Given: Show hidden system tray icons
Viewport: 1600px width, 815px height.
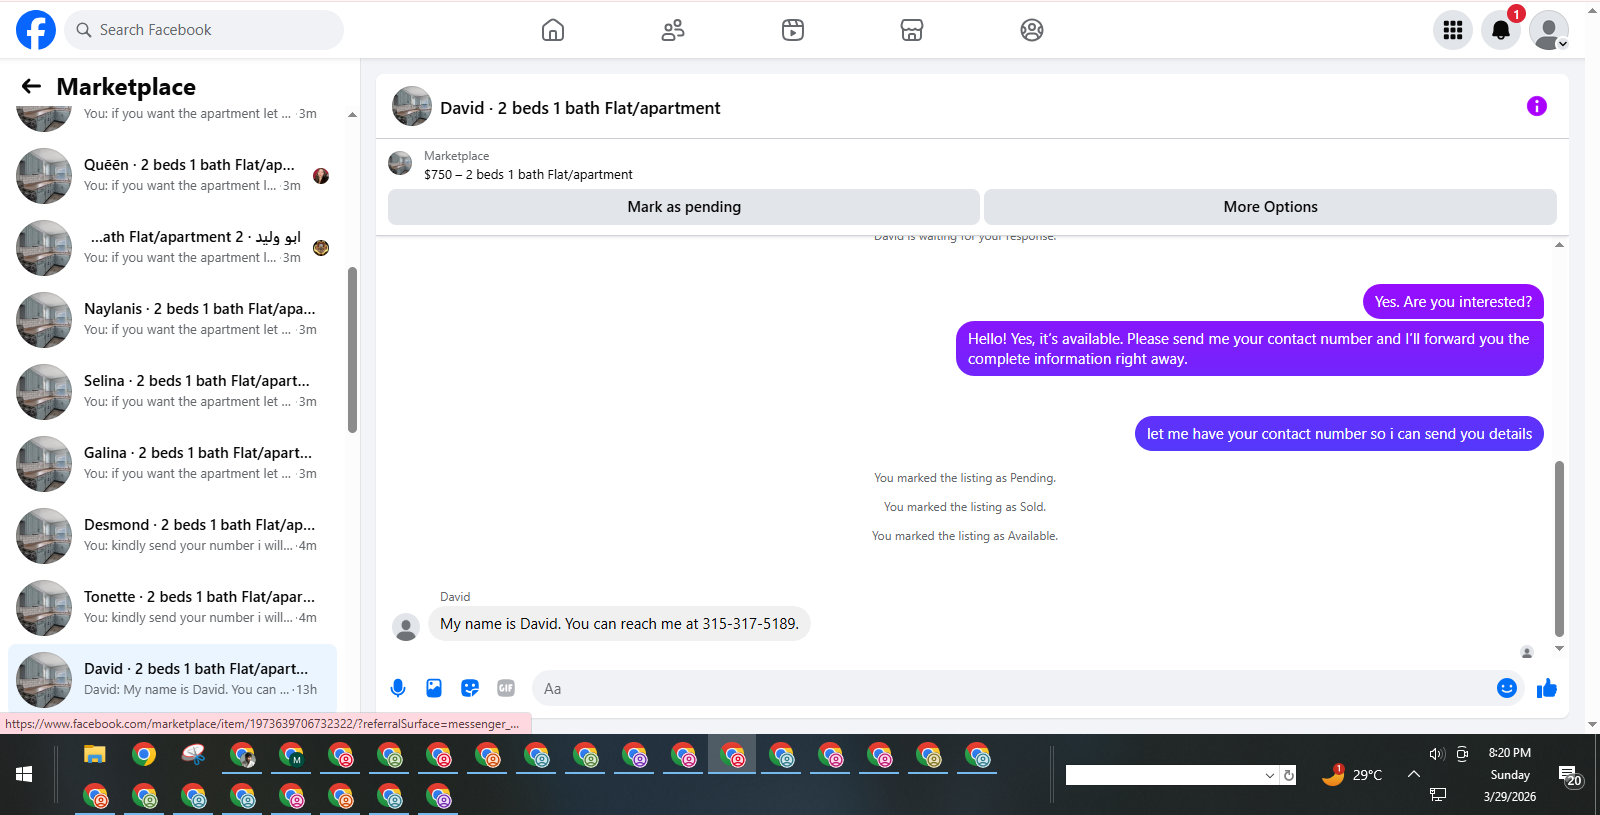Looking at the screenshot, I should point(1414,774).
